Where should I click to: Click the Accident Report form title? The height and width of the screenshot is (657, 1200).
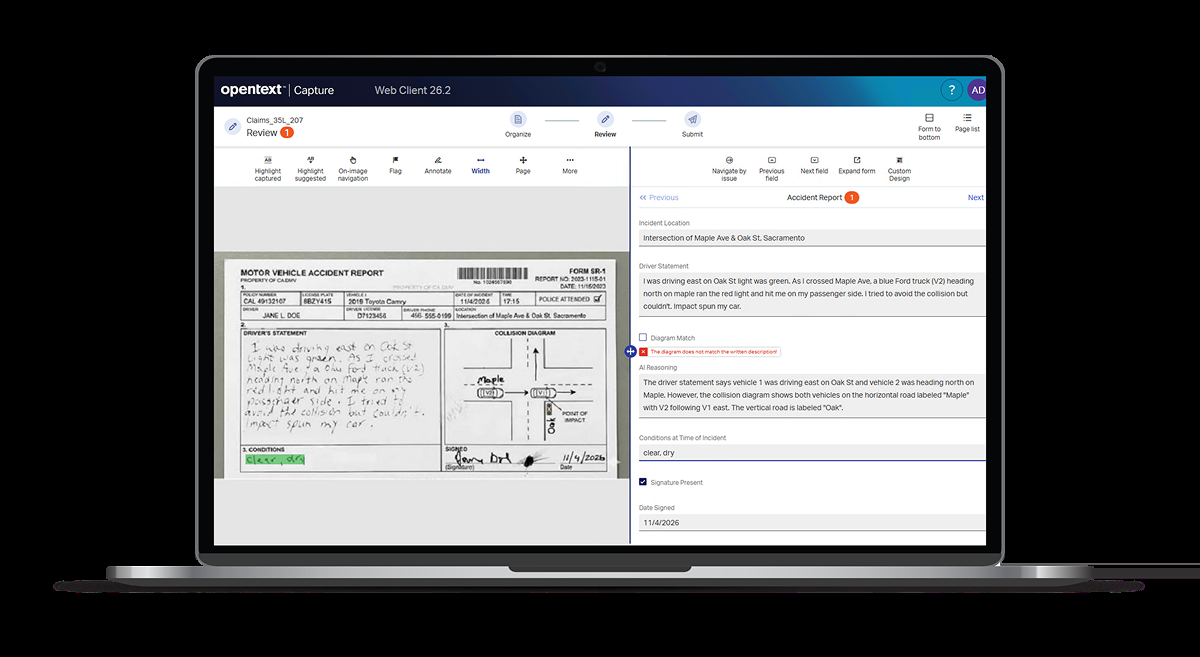pos(814,198)
